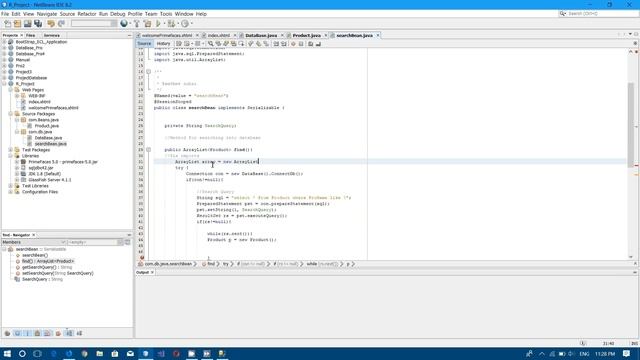Open the Refactor menu

87,14
